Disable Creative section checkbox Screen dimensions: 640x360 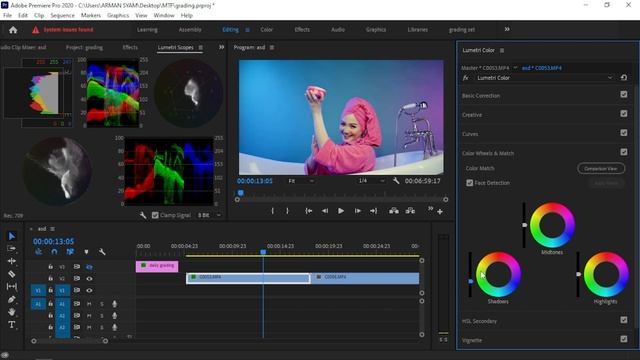[x=624, y=113]
